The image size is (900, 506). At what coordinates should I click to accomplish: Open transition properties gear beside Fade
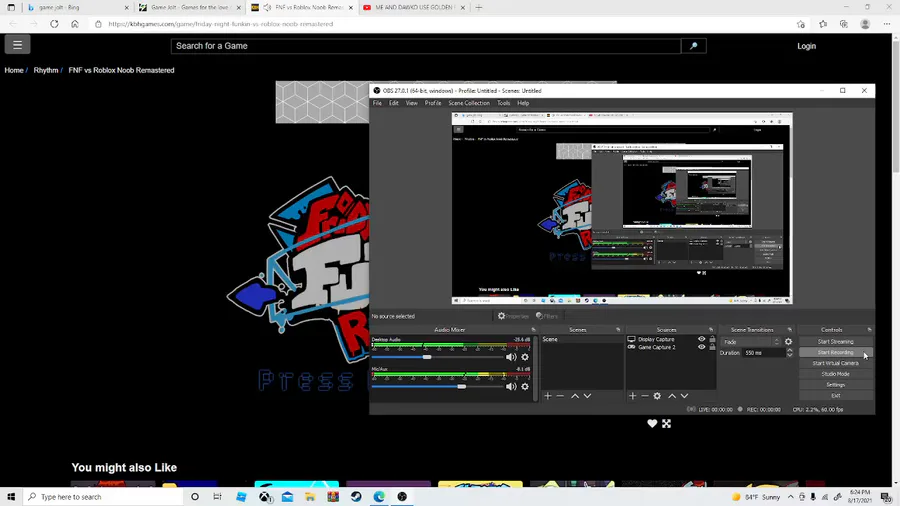coord(788,342)
